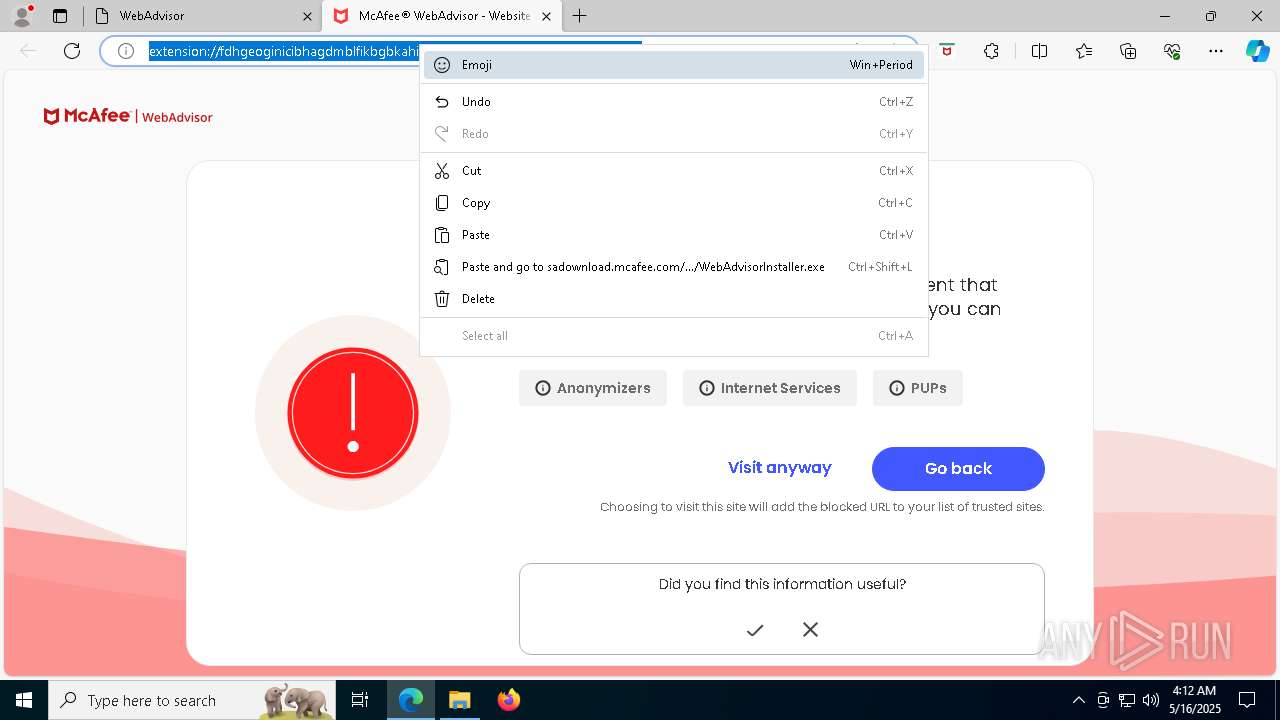Image resolution: width=1280 pixels, height=720 pixels.
Task: Click the Type here to search box
Action: (x=192, y=700)
